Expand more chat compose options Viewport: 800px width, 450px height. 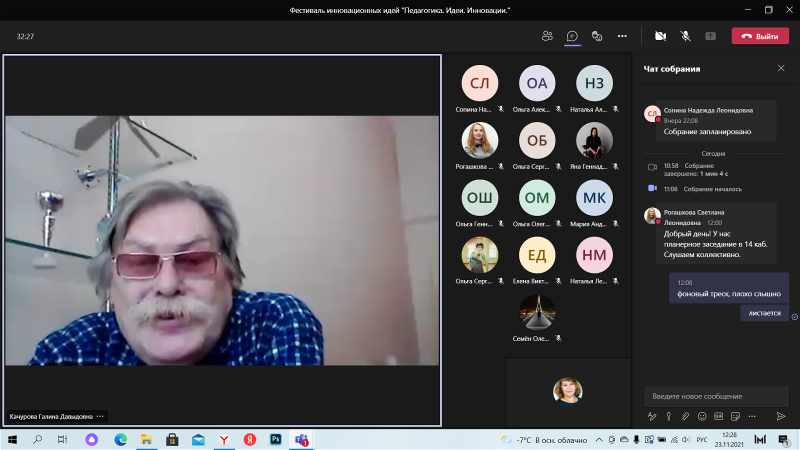click(x=752, y=416)
